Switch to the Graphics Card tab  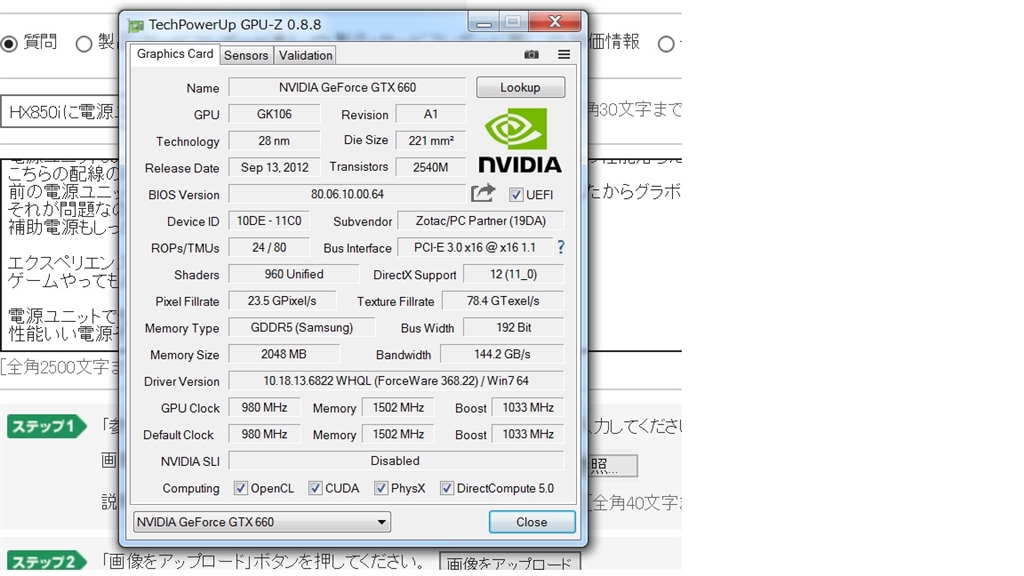tap(174, 54)
